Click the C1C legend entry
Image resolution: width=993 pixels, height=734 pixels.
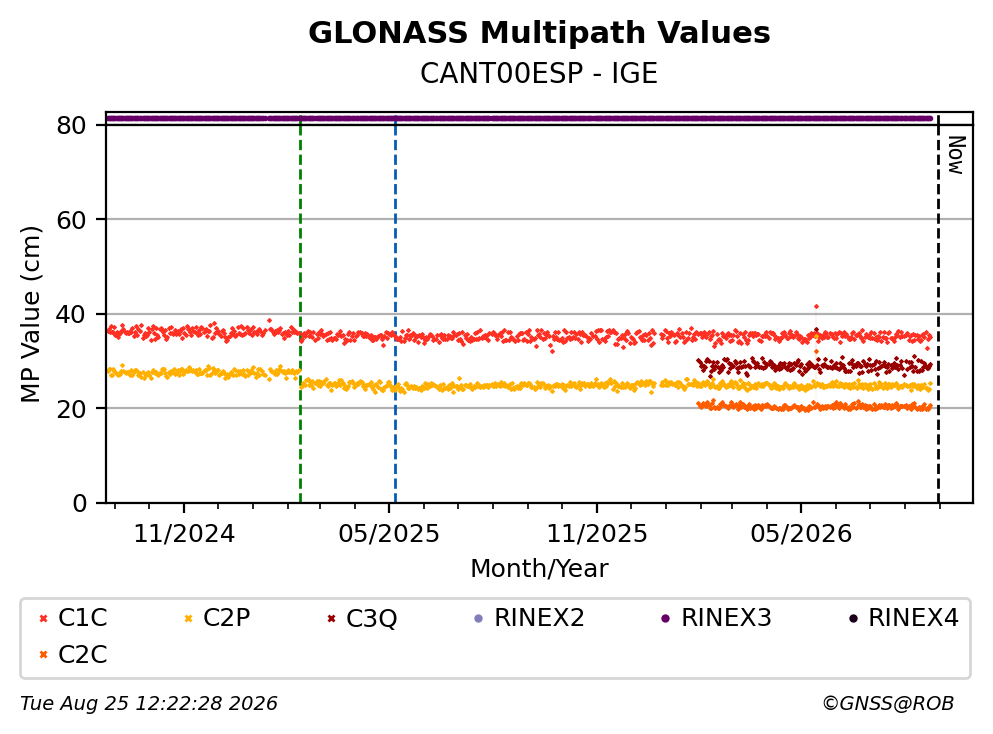tap(73, 617)
